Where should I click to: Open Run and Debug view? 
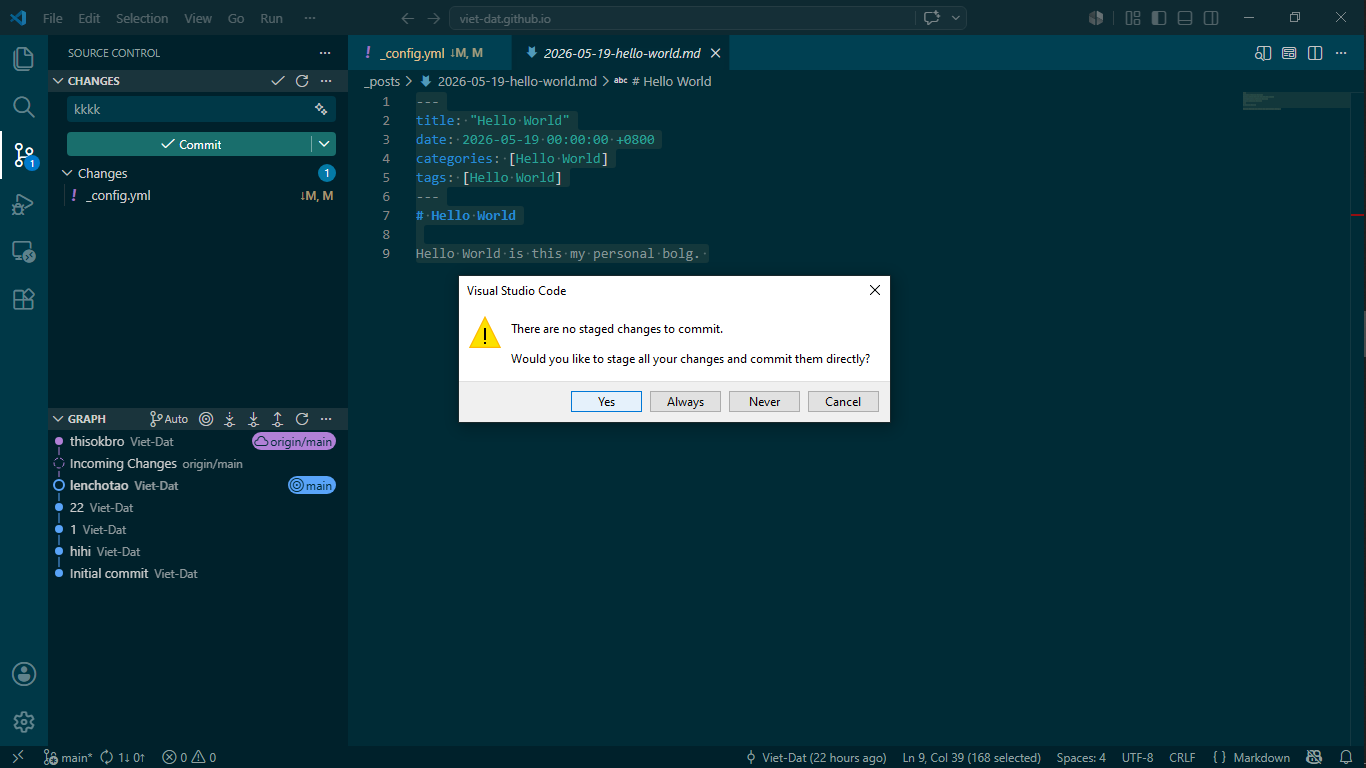(x=23, y=203)
